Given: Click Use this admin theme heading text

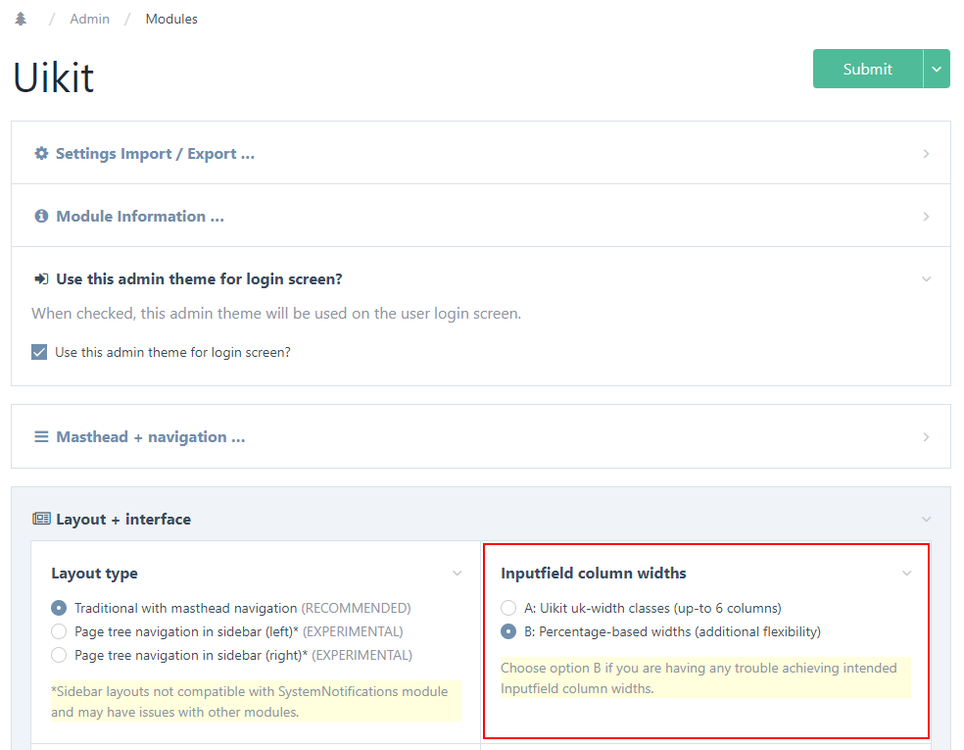Looking at the screenshot, I should 199,279.
